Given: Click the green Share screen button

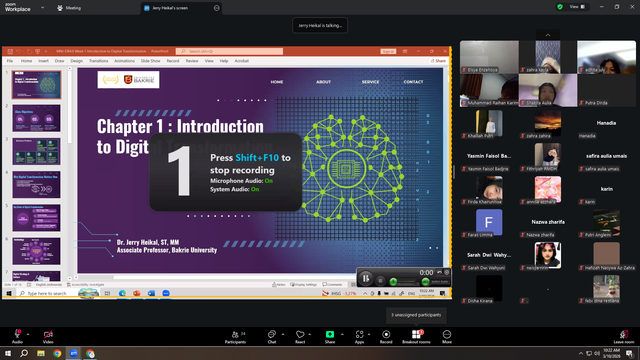Looking at the screenshot, I should coord(330,337).
